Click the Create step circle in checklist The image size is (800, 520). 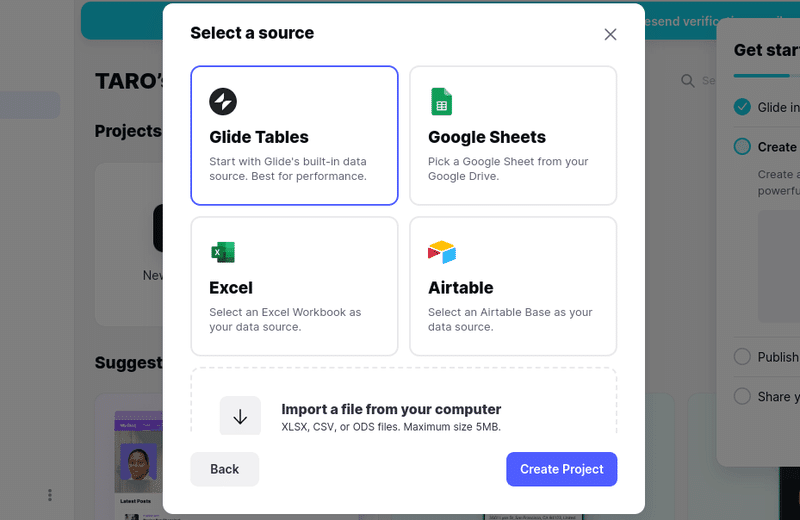point(742,146)
